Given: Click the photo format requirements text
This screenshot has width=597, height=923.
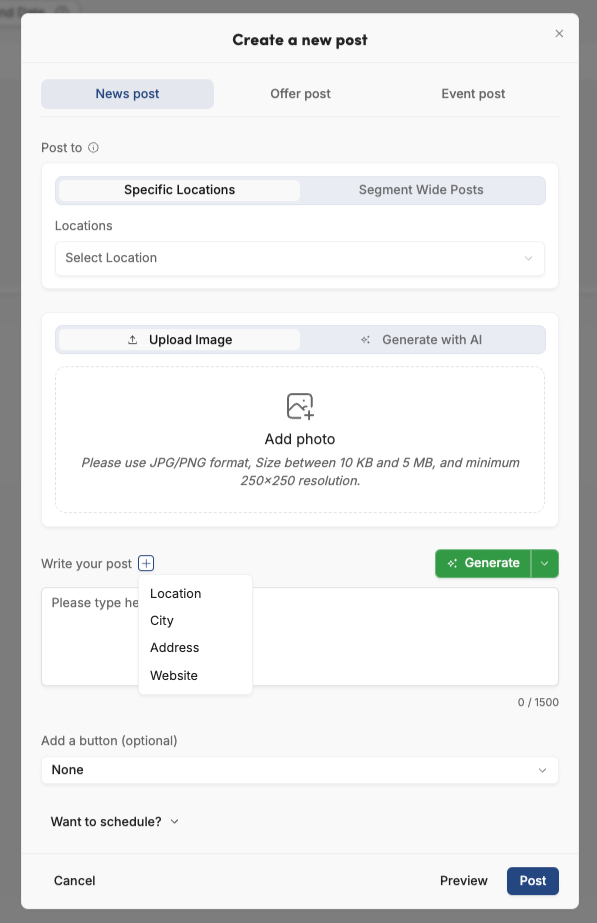Looking at the screenshot, I should click(x=300, y=472).
